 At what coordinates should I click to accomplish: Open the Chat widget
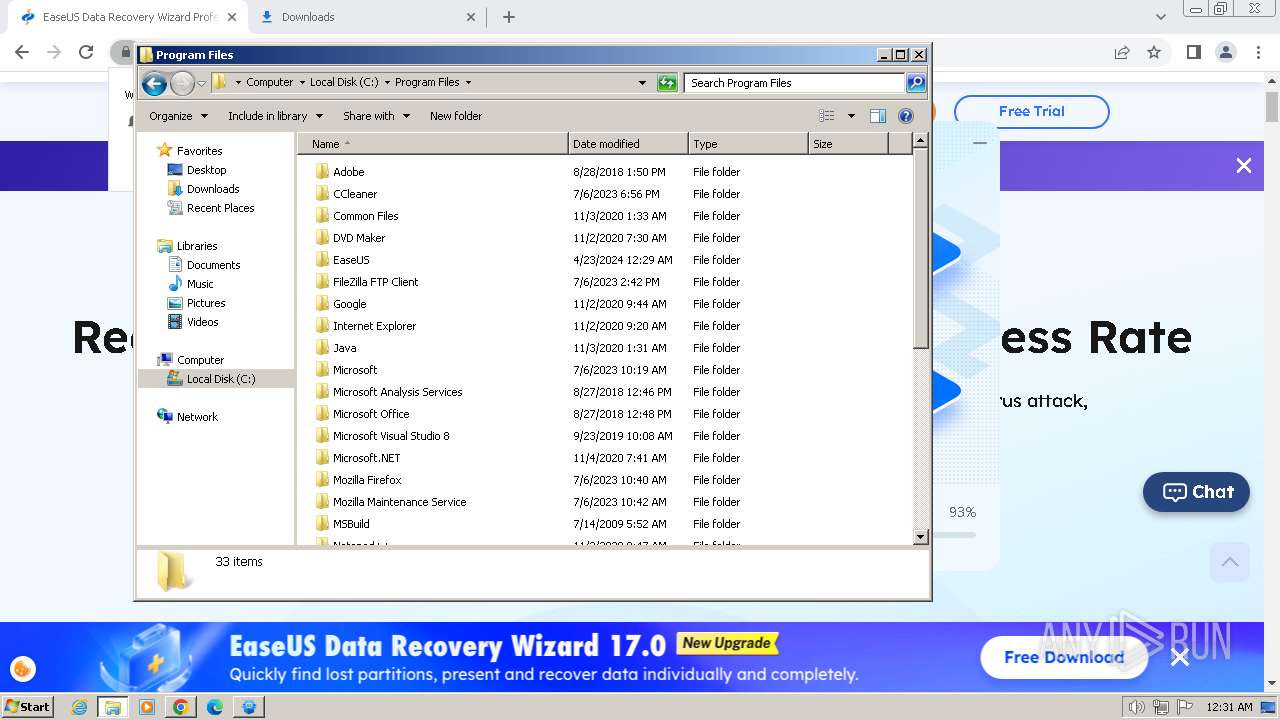click(x=1196, y=492)
